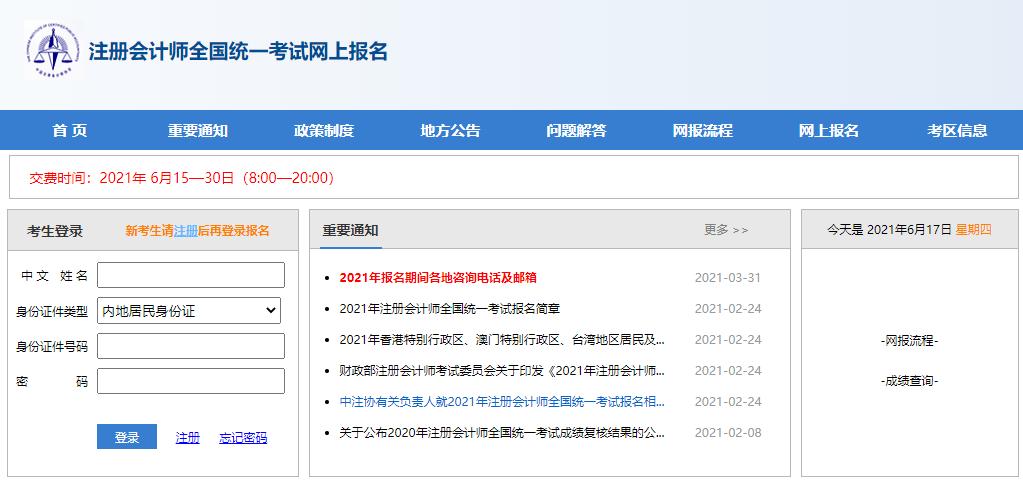This screenshot has width=1023, height=483.
Task: Switch to the 重要通知 panel tab
Action: pos(350,230)
